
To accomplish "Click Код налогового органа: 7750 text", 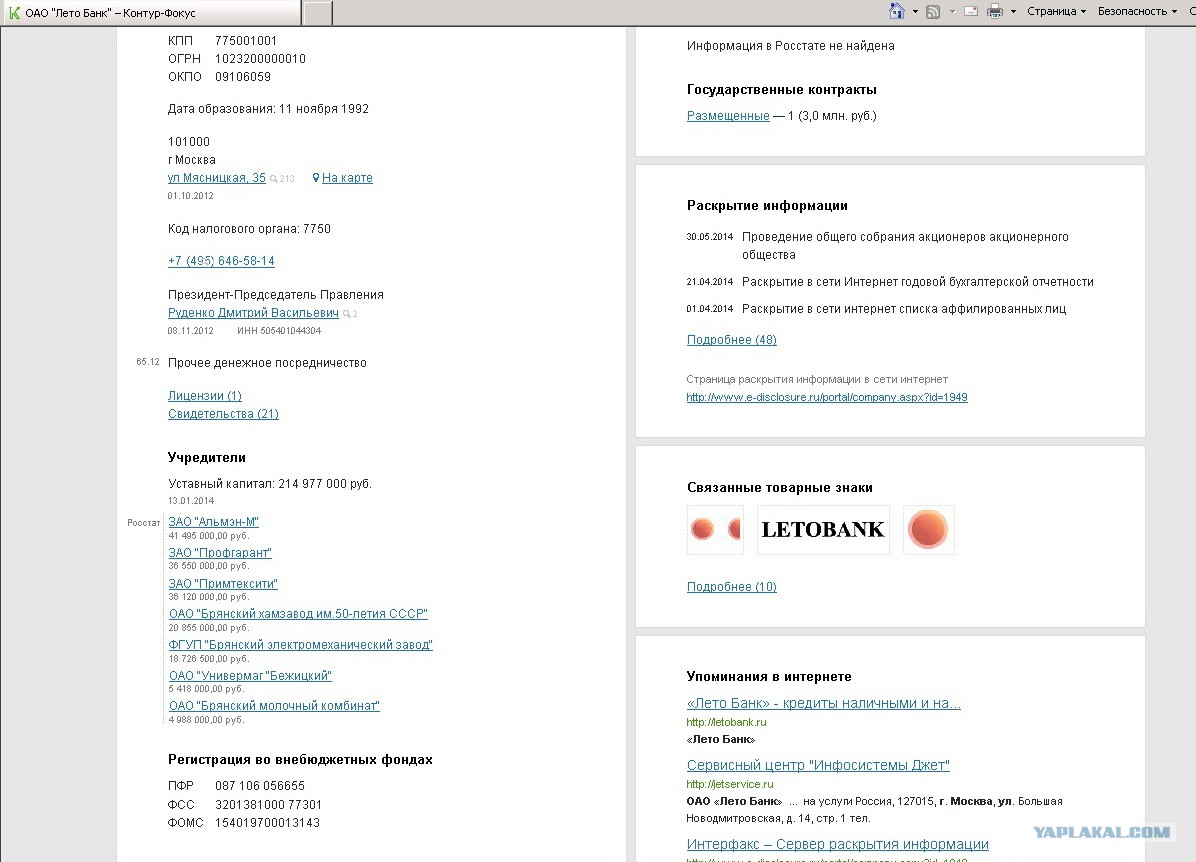I will tap(249, 229).
